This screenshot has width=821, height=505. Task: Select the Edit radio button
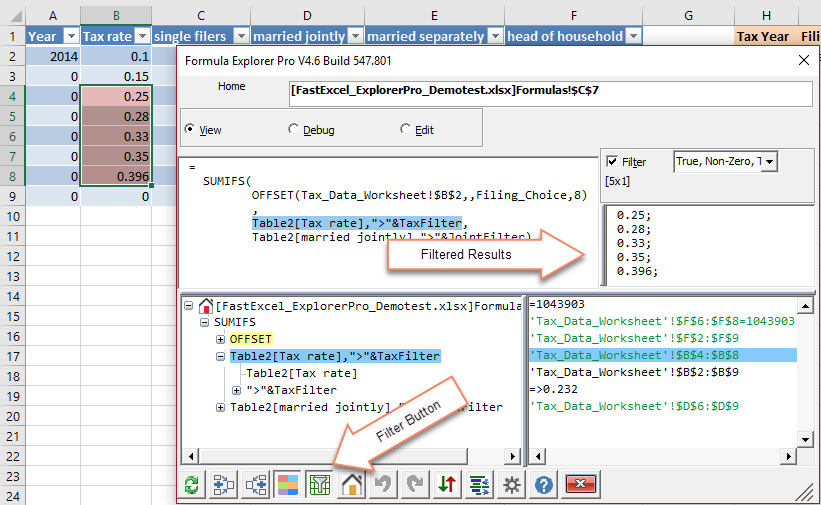click(x=405, y=129)
